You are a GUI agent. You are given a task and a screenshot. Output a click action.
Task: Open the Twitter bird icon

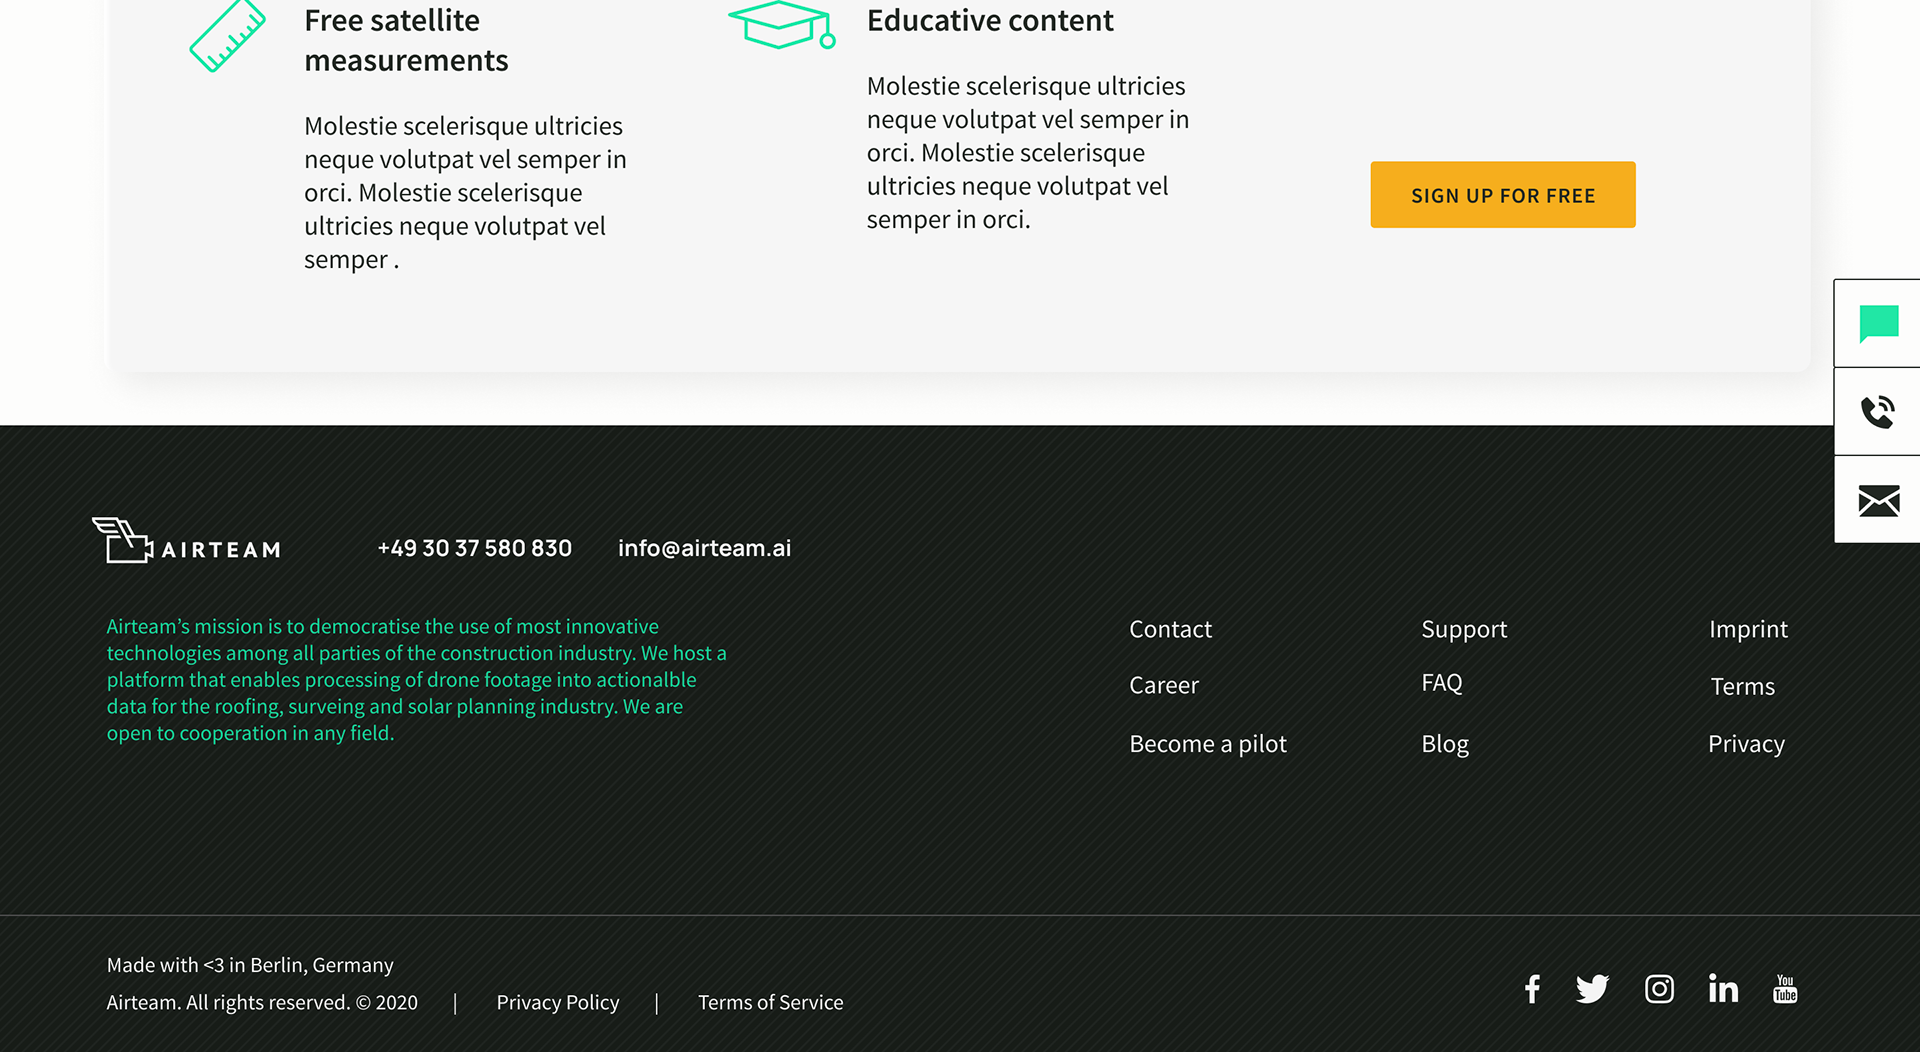point(1593,989)
